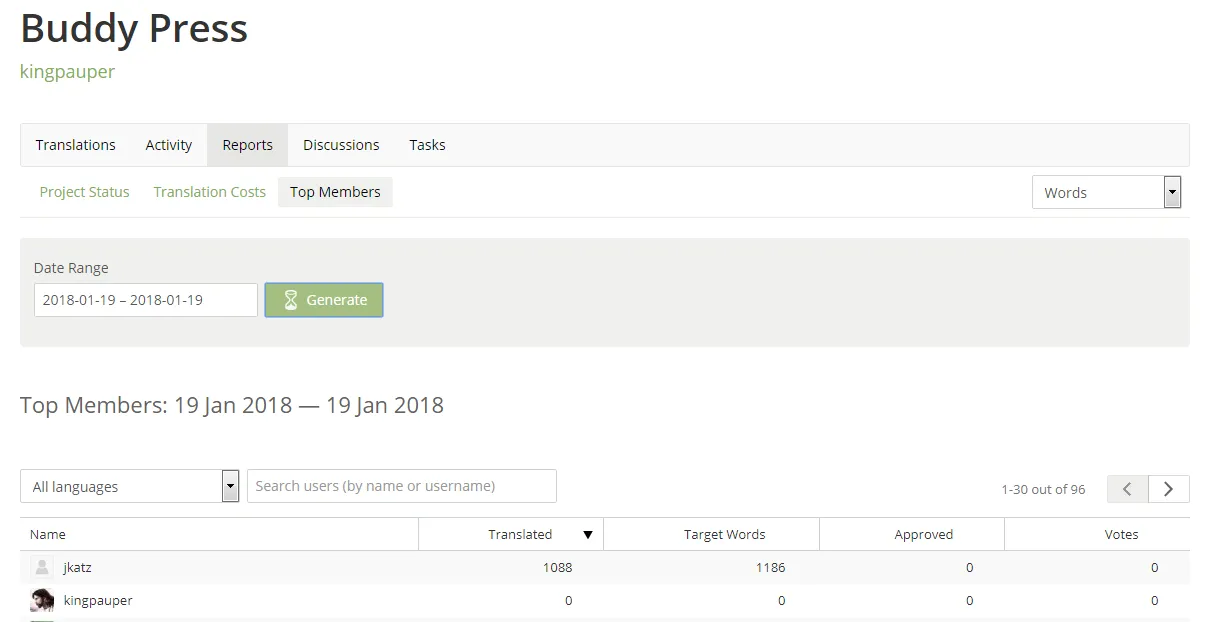This screenshot has width=1208, height=622.
Task: Switch to the Translations tab
Action: 75,145
